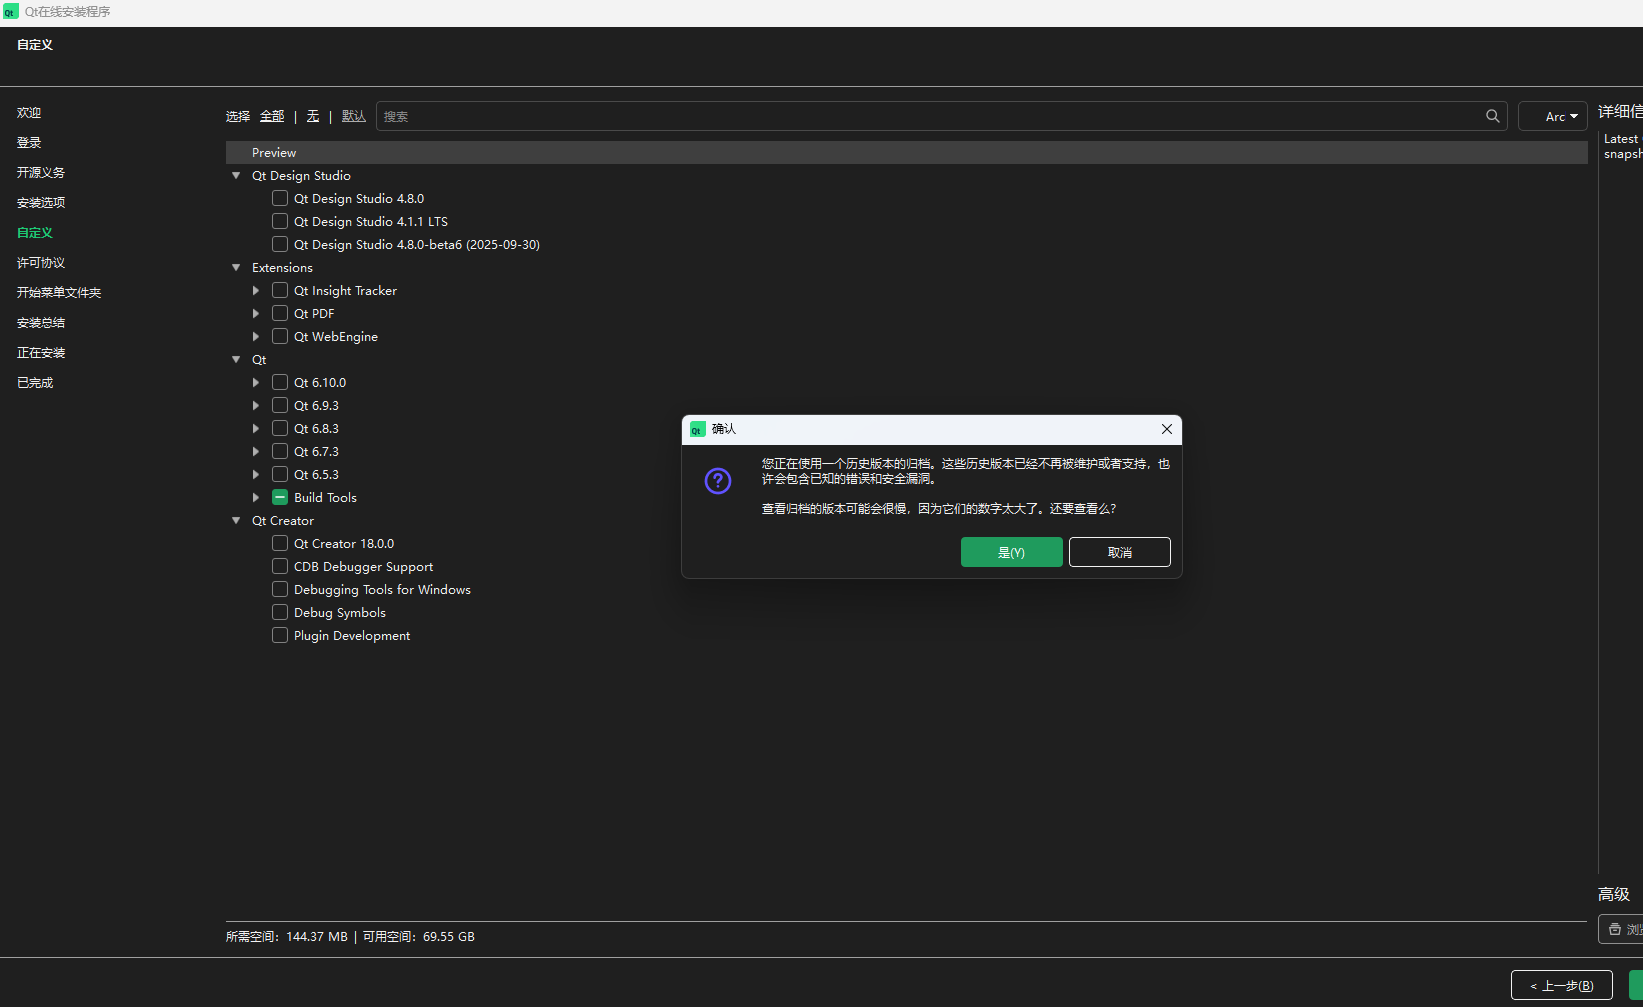1643x1007 pixels.
Task: Expand the Qt 6.9.3 node
Action: pyautogui.click(x=256, y=405)
